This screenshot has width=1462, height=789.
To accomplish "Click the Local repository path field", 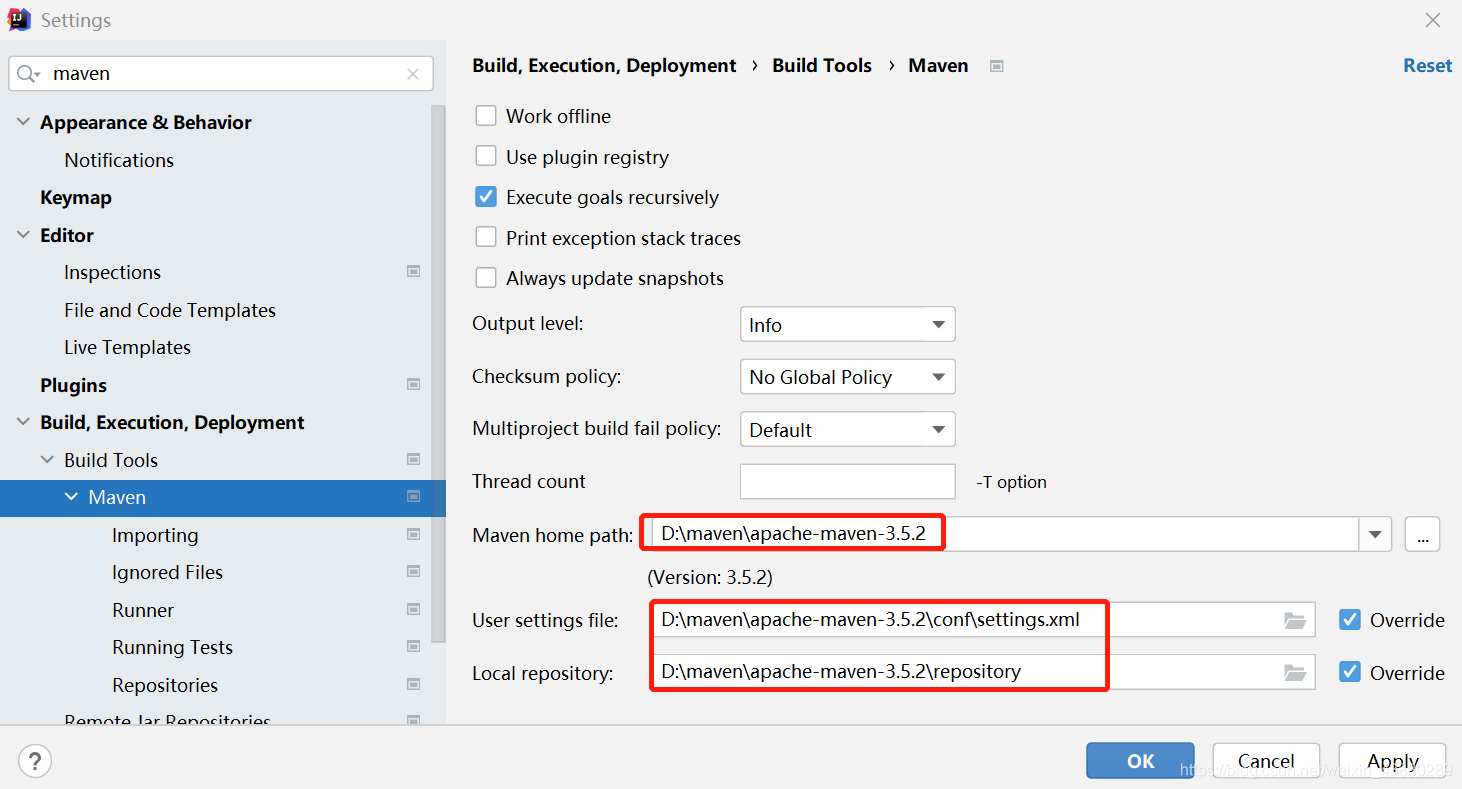I will click(983, 672).
